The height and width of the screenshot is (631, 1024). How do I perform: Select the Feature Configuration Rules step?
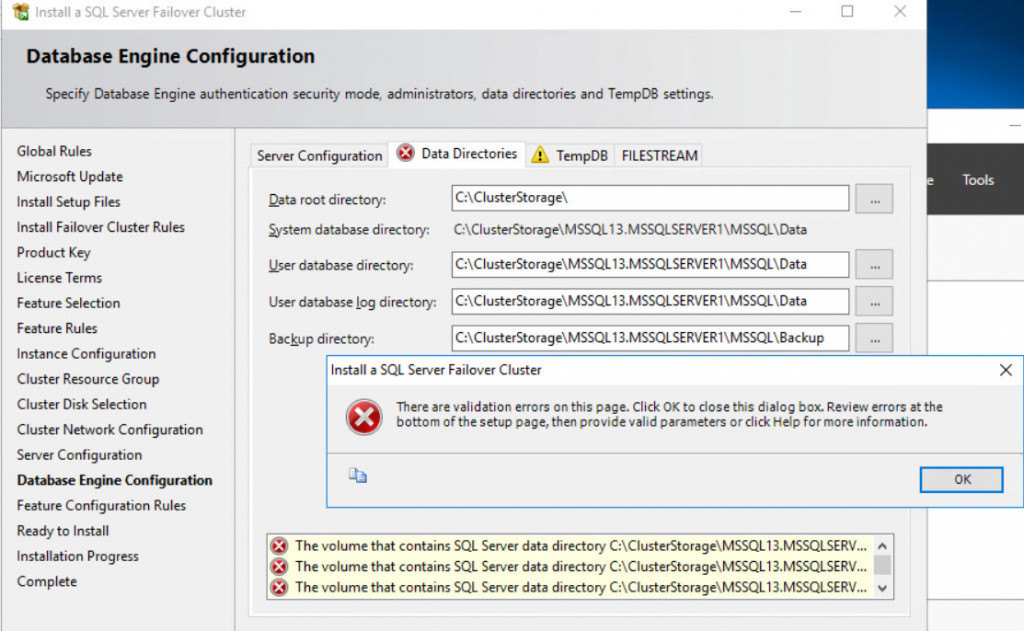[x=101, y=506]
